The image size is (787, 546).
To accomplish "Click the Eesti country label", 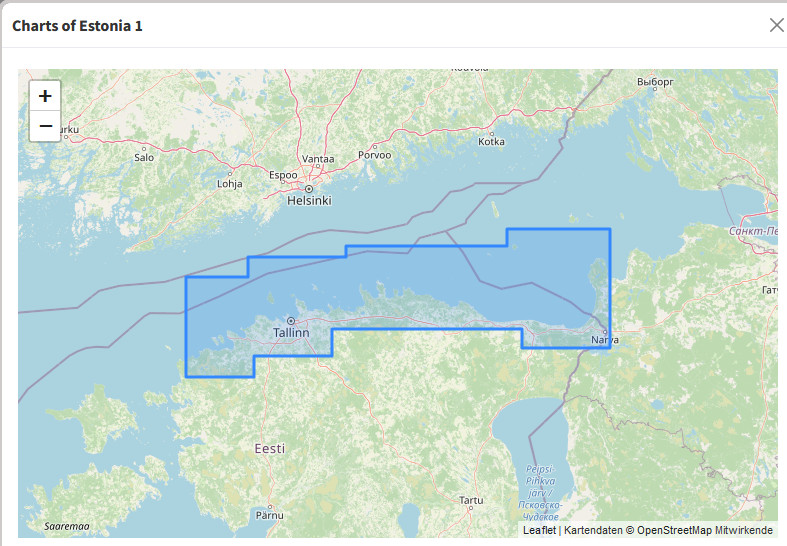I will click(269, 449).
